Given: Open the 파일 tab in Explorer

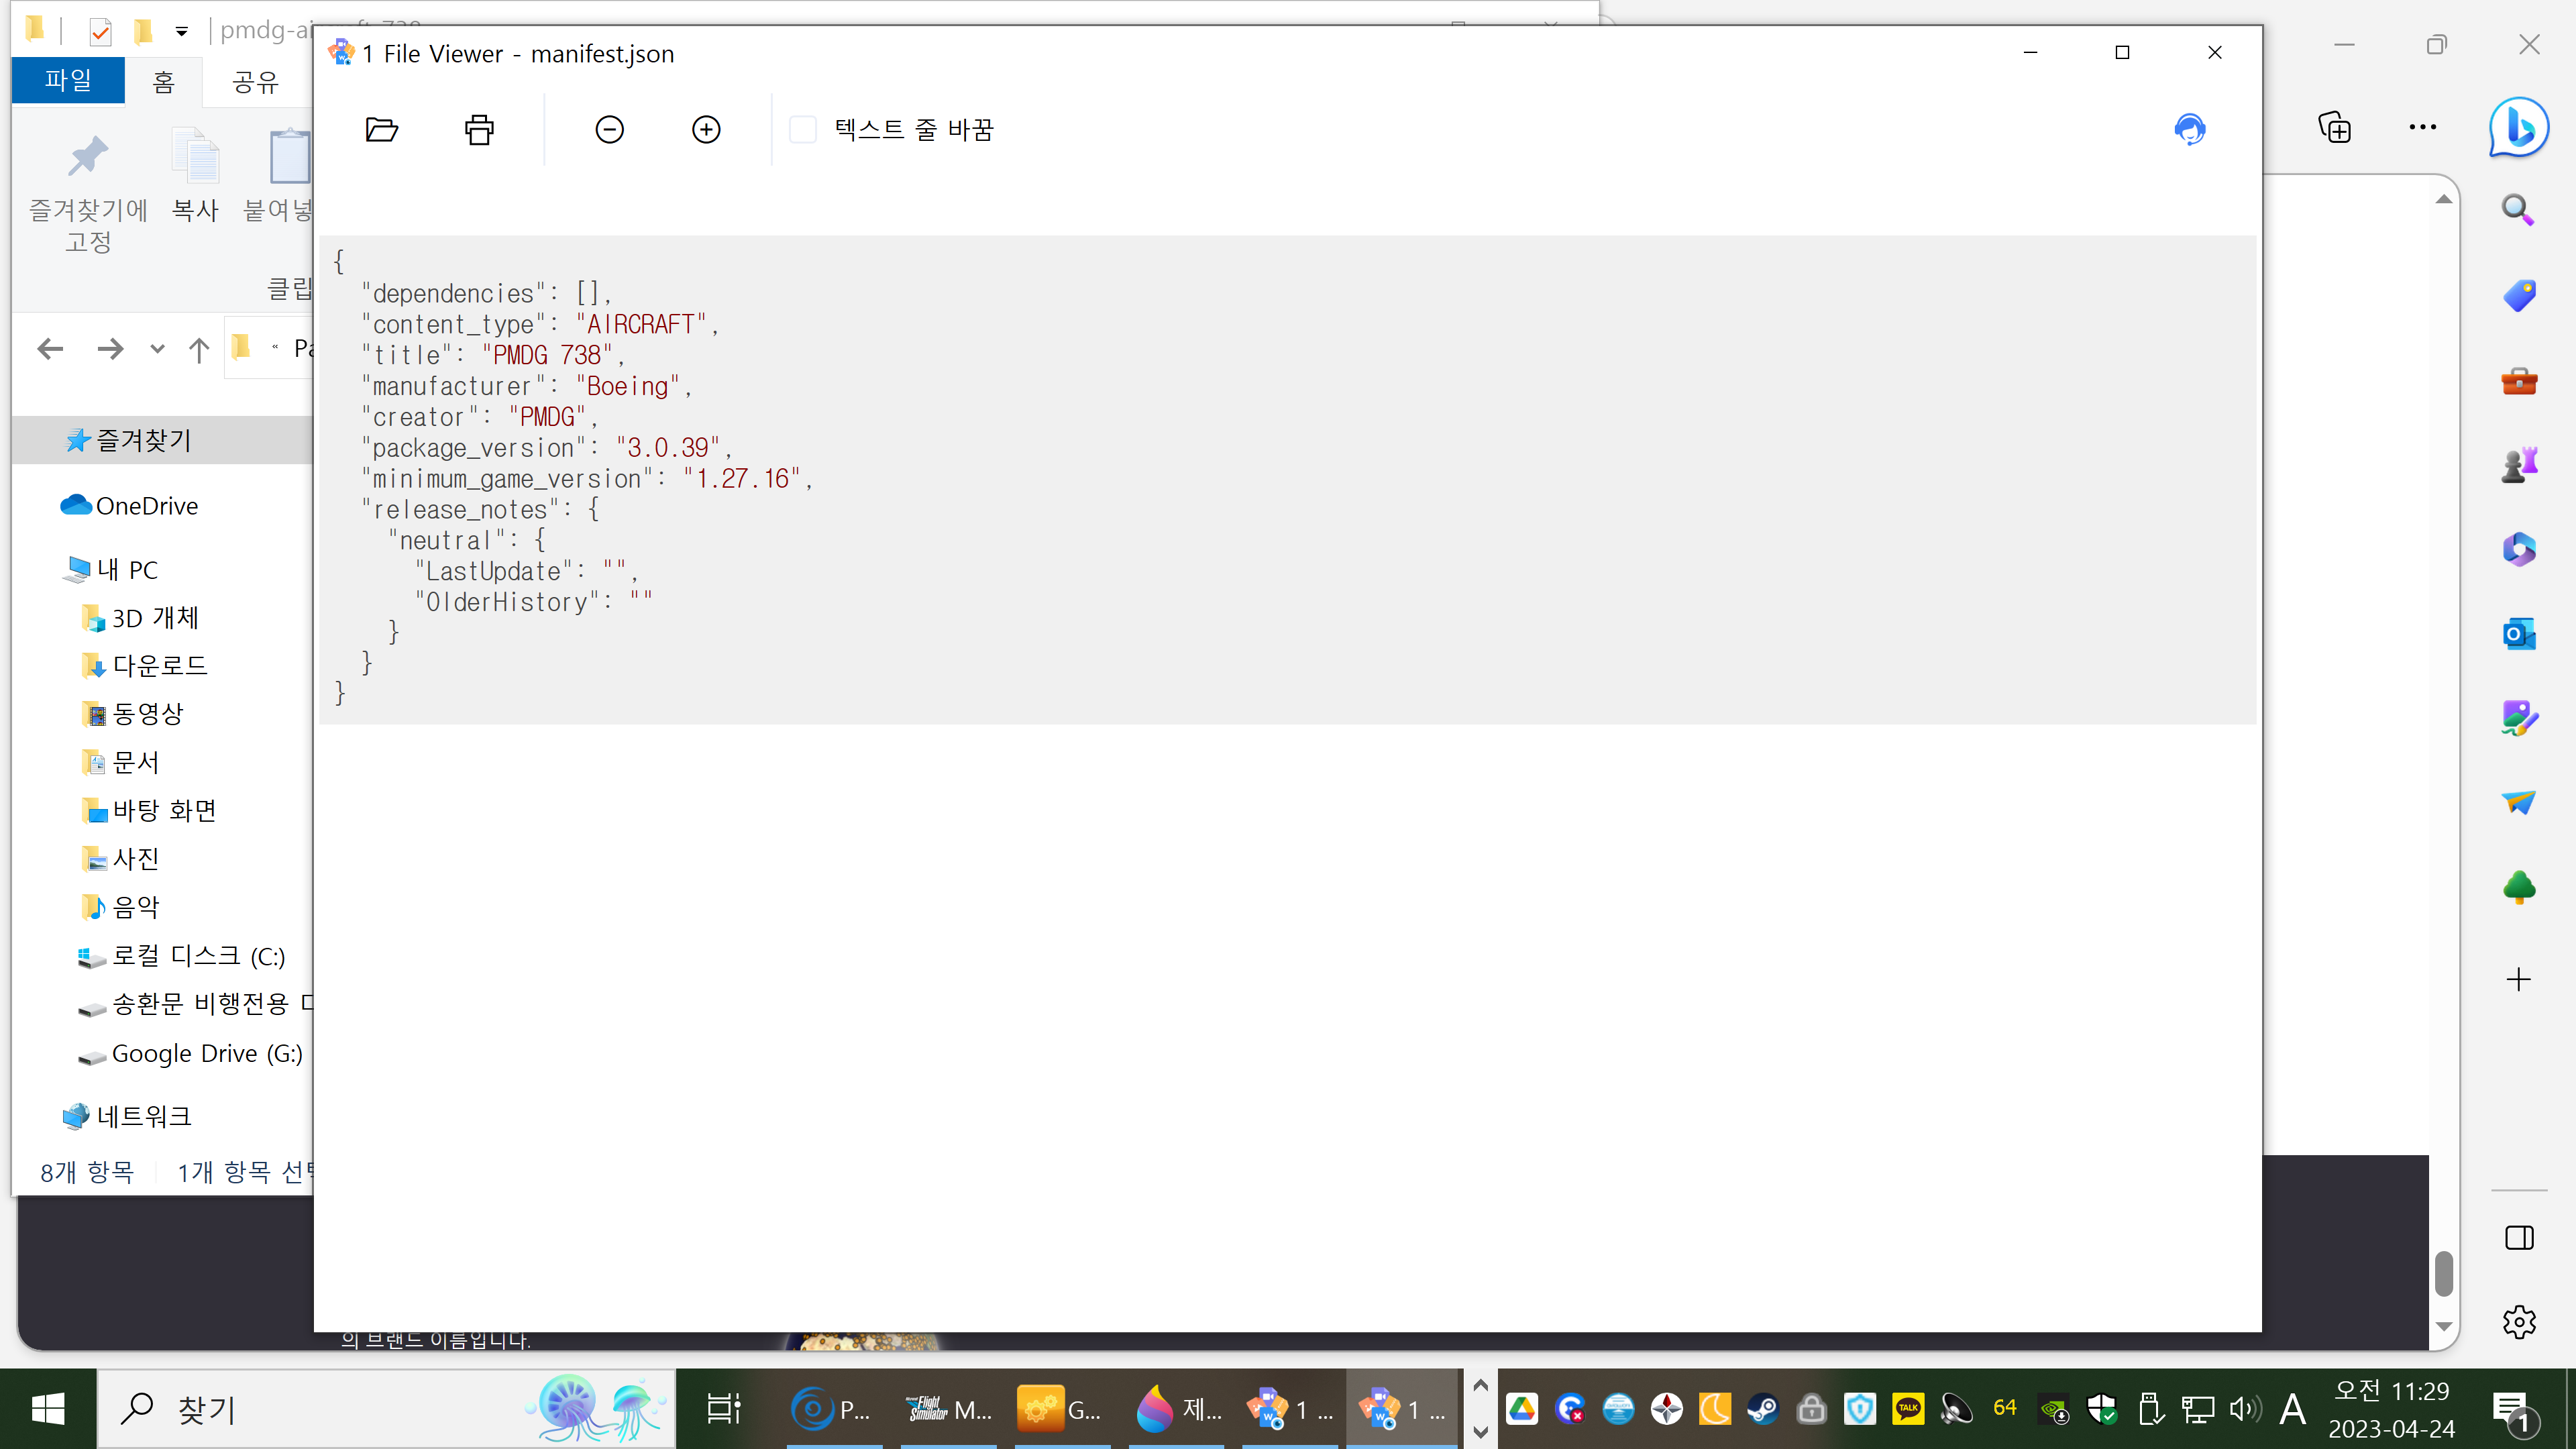Looking at the screenshot, I should click(x=68, y=80).
